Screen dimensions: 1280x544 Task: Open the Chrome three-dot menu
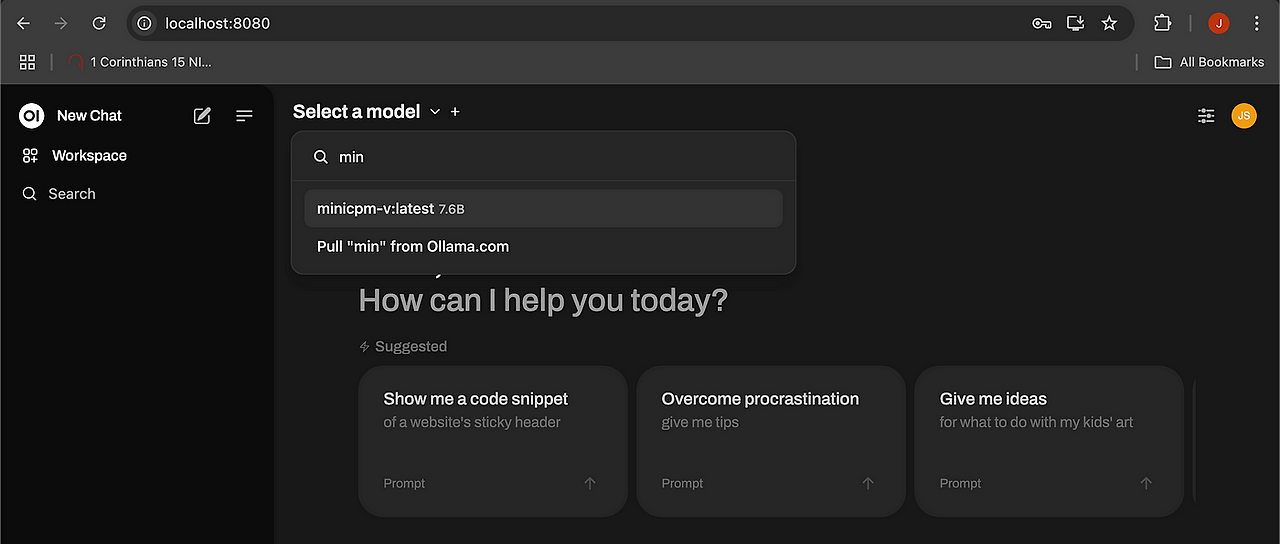point(1256,23)
